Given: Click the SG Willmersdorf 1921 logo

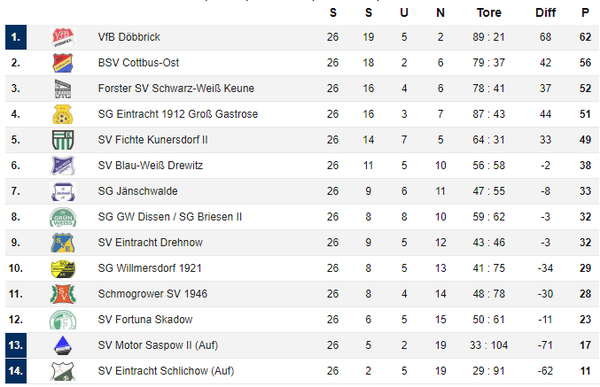Looking at the screenshot, I should click(x=63, y=268).
